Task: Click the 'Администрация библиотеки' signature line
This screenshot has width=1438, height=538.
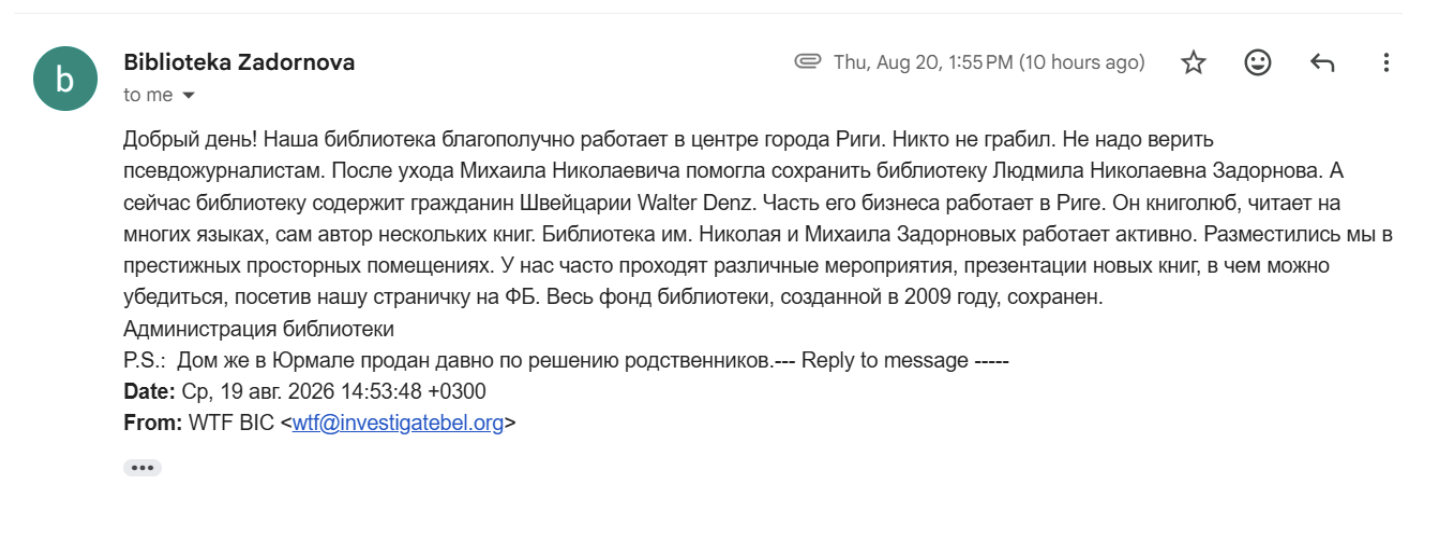Action: tap(258, 329)
